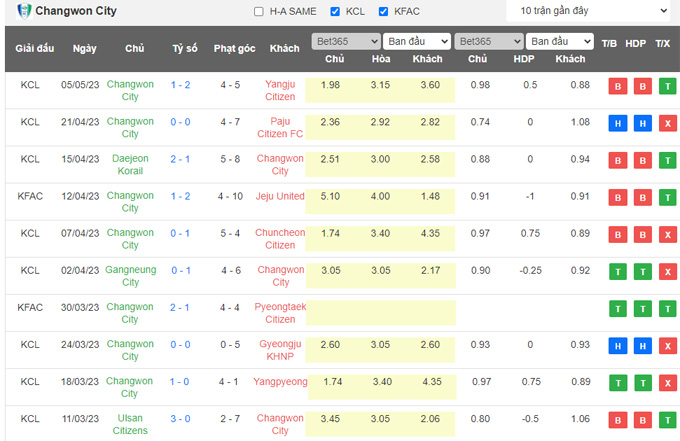This screenshot has height=441, width=680.
Task: Click the 'Tỷ số' column header
Action: coord(184,49)
